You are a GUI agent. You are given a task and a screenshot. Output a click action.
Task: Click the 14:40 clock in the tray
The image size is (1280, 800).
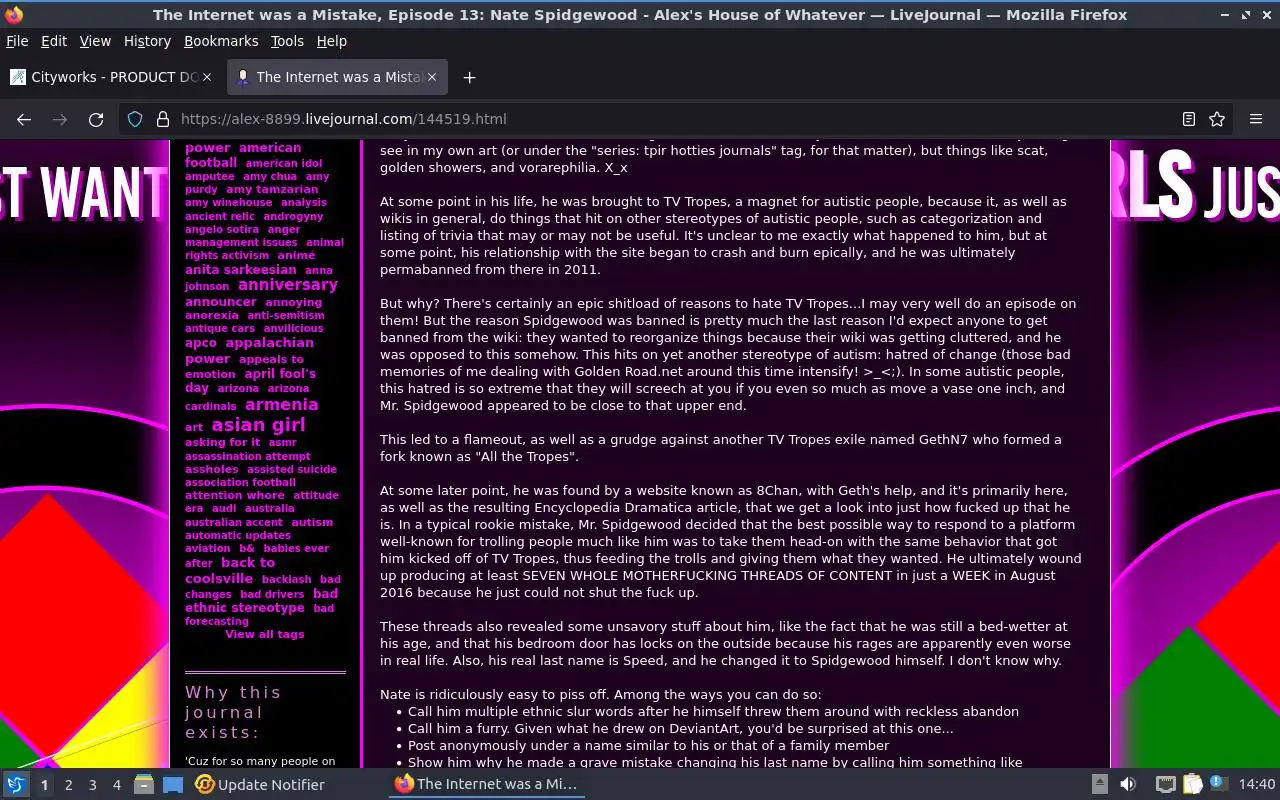coord(1256,785)
